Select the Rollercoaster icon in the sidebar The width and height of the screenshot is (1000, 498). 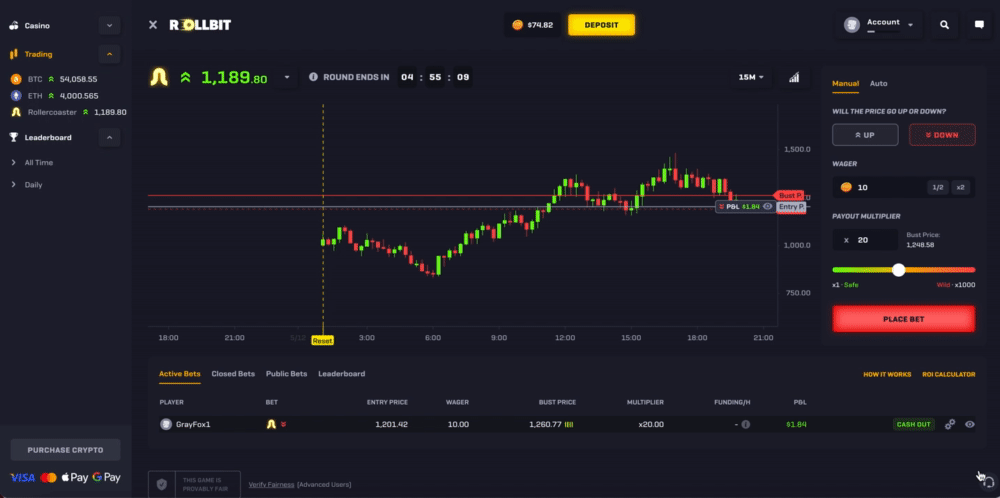(x=16, y=112)
